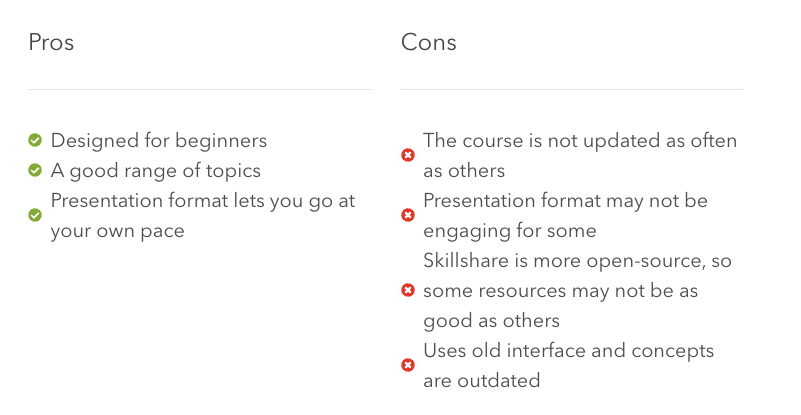The width and height of the screenshot is (801, 415).
Task: Click the text some resources may not be as
Action: tap(560, 291)
